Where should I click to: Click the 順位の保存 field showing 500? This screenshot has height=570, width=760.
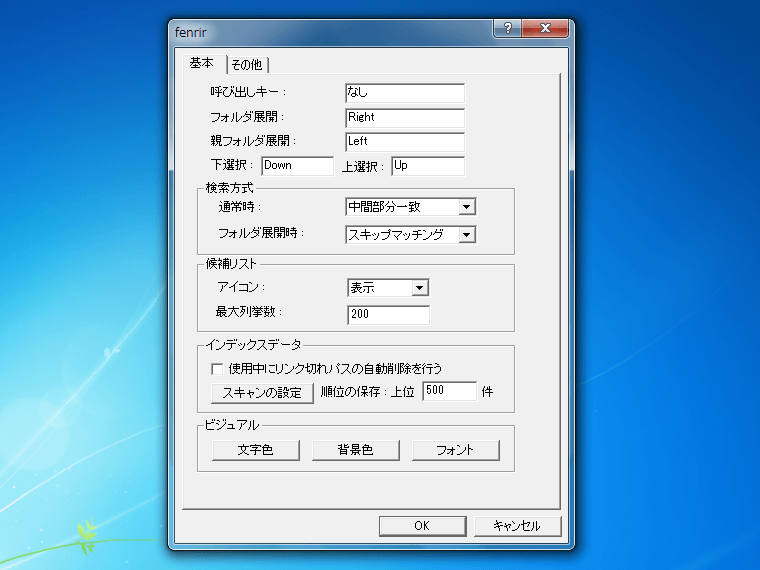(x=449, y=391)
